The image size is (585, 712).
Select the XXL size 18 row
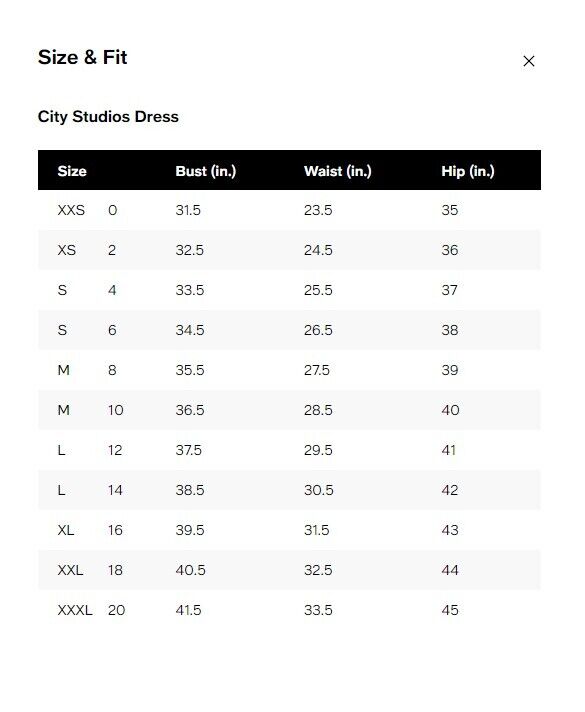289,570
